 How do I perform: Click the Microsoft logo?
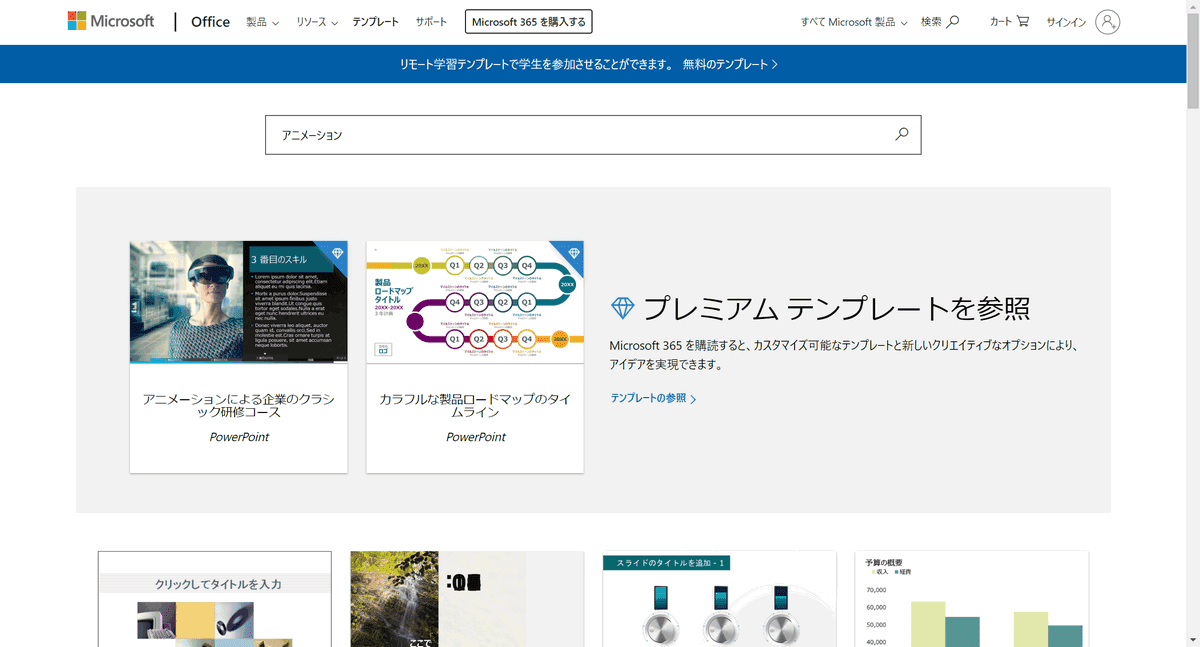coord(111,21)
